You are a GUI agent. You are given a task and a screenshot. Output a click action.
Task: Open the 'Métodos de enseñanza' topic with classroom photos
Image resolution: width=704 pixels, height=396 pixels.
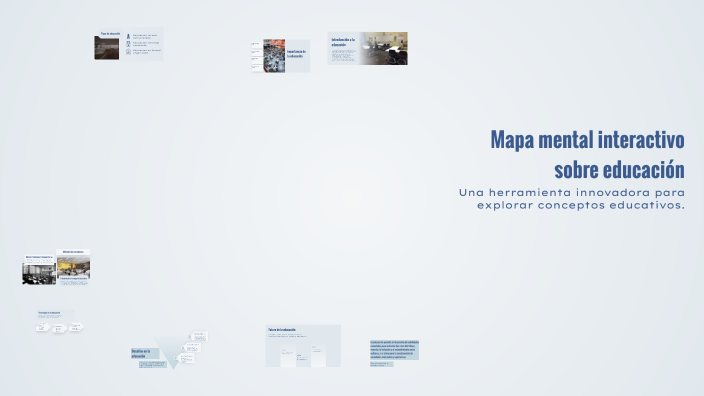[x=56, y=267]
